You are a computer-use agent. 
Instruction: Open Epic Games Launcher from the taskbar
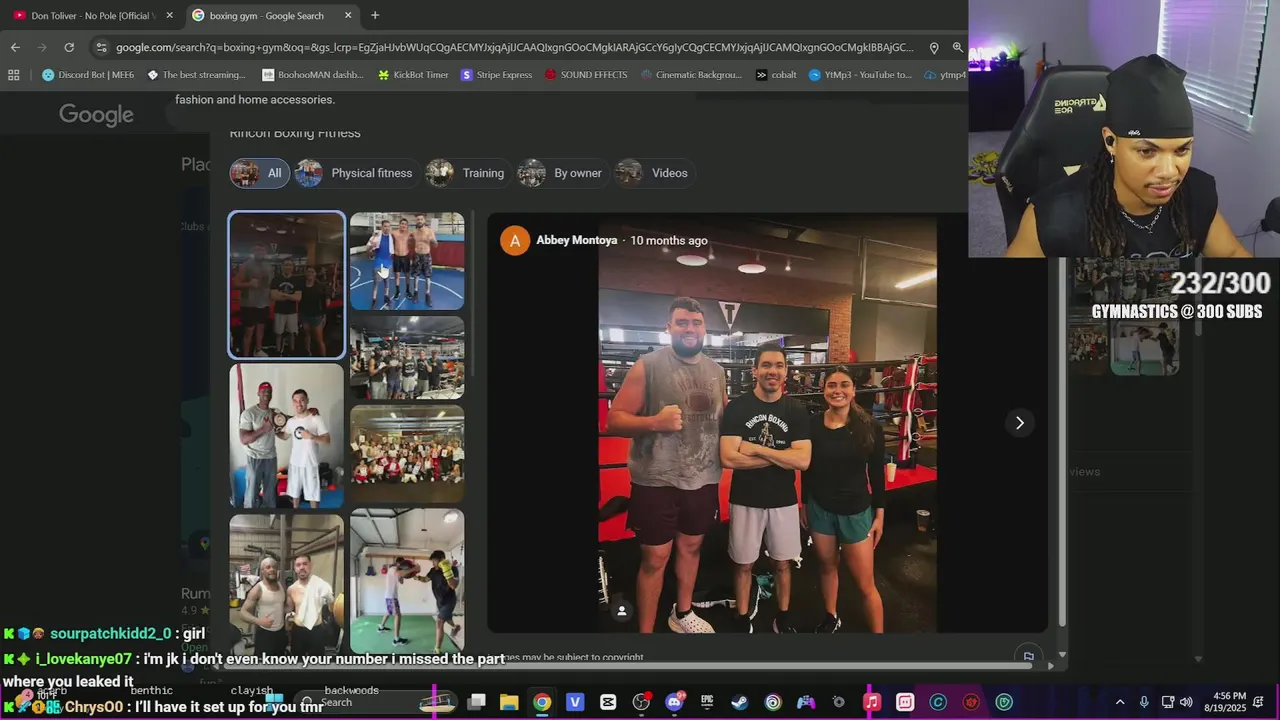pyautogui.click(x=707, y=702)
